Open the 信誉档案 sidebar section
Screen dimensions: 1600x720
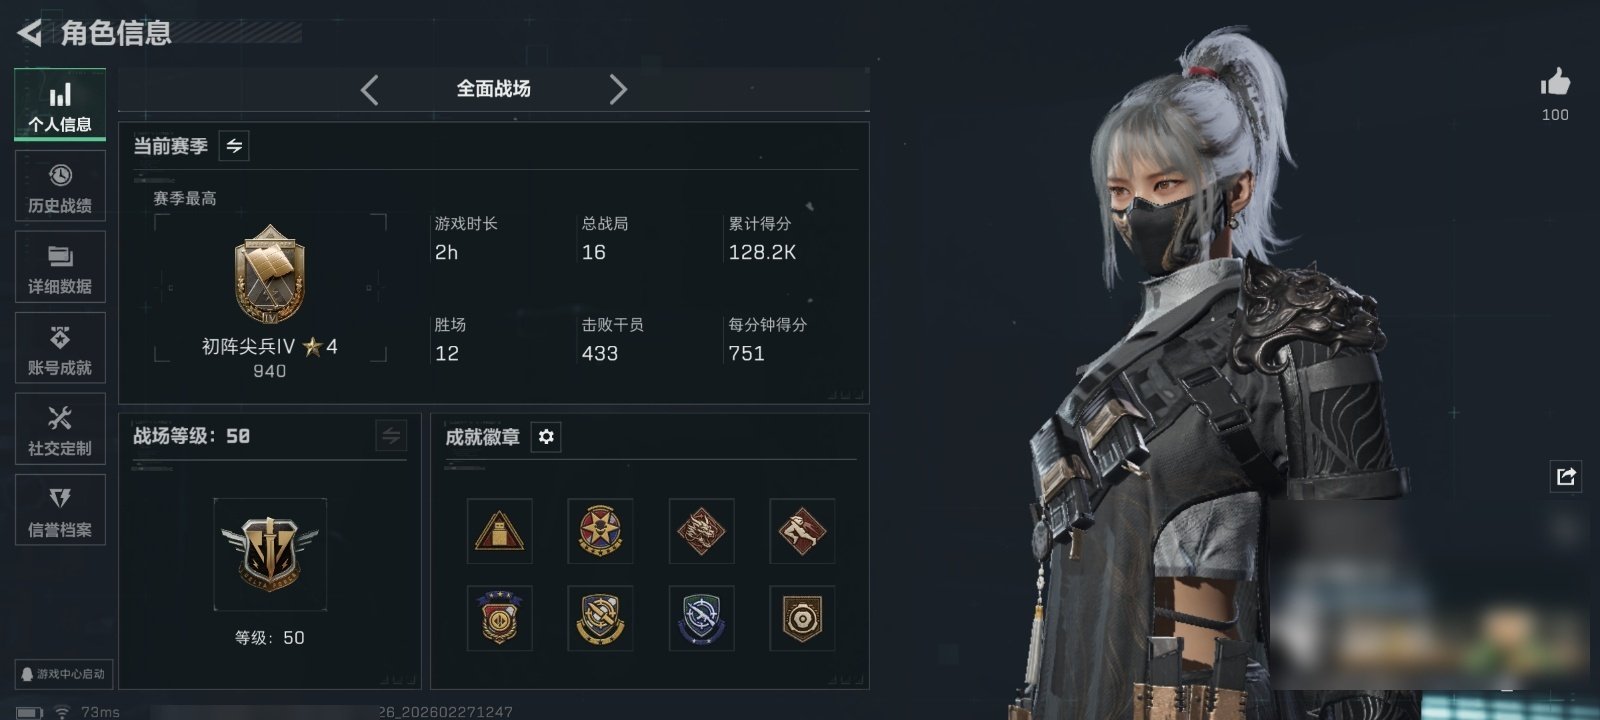(60, 510)
